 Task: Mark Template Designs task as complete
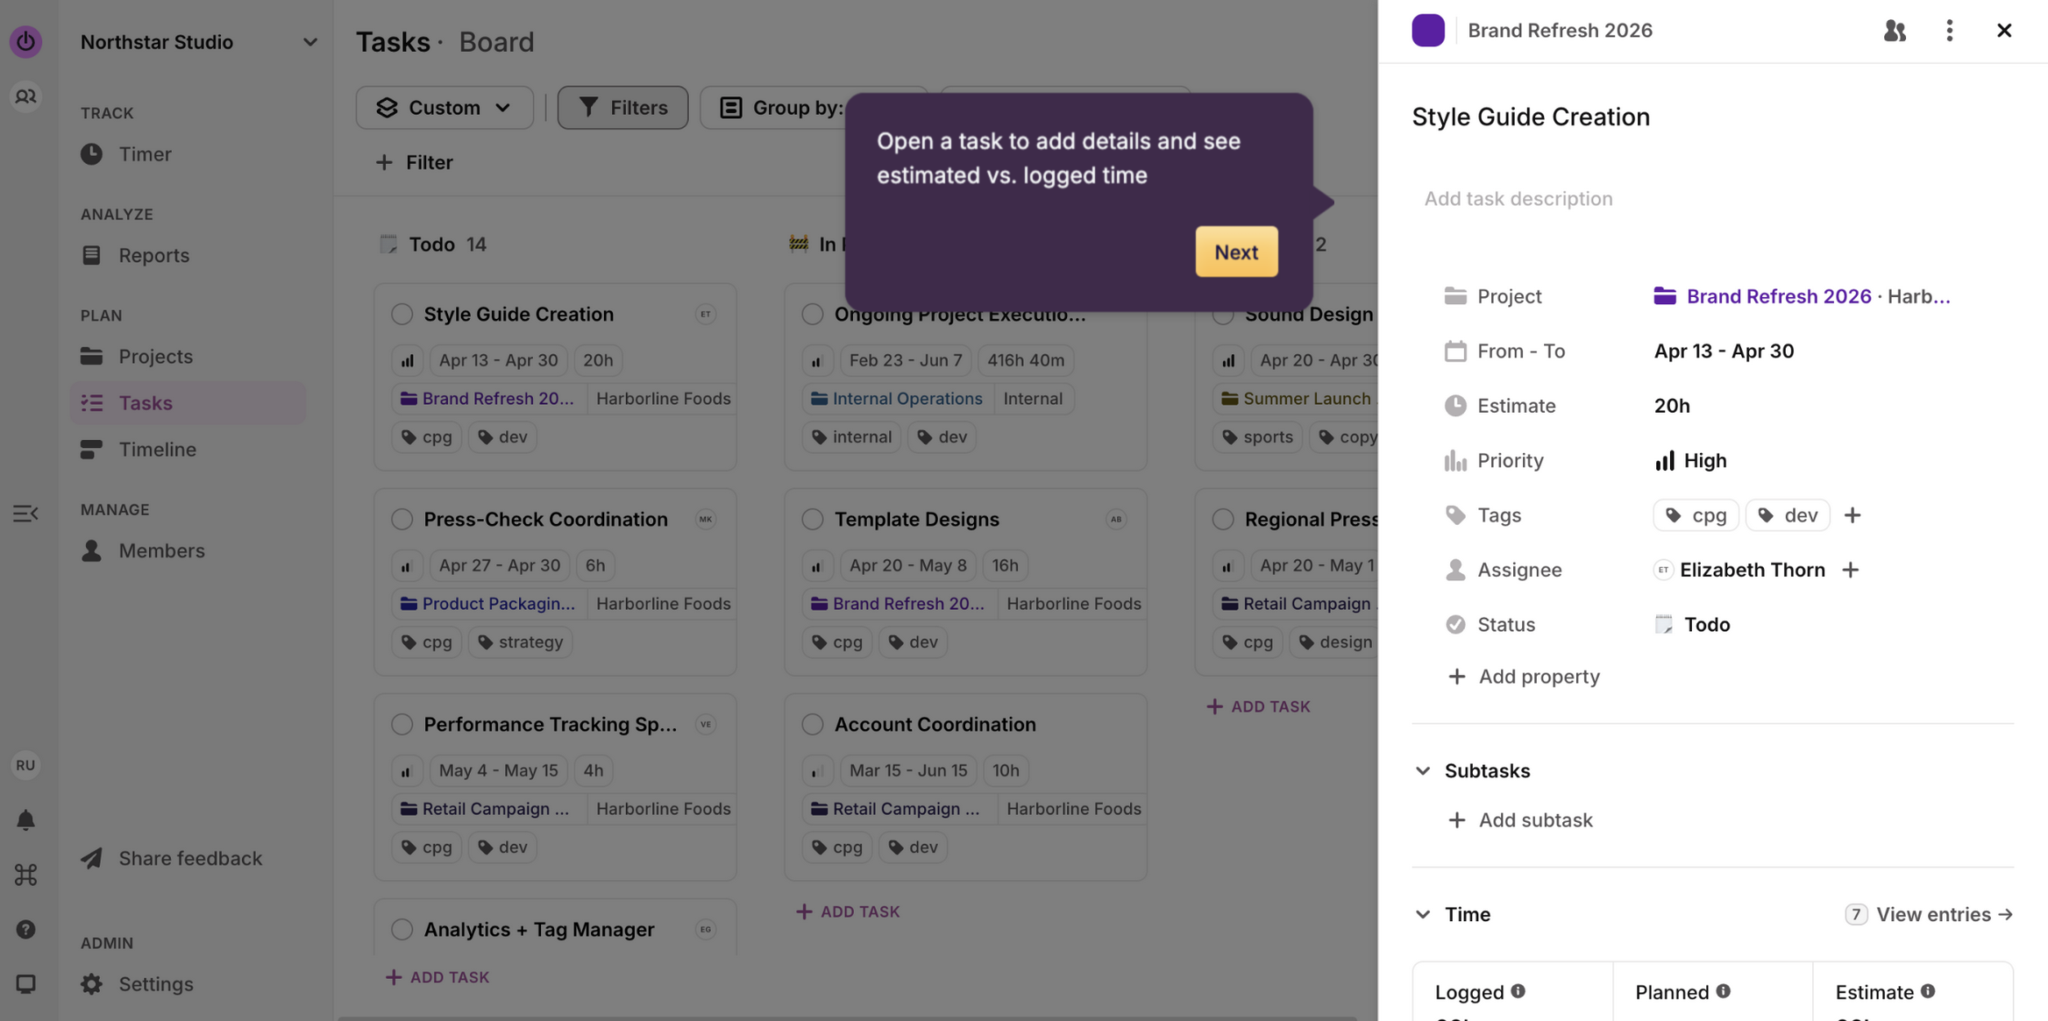pyautogui.click(x=813, y=519)
